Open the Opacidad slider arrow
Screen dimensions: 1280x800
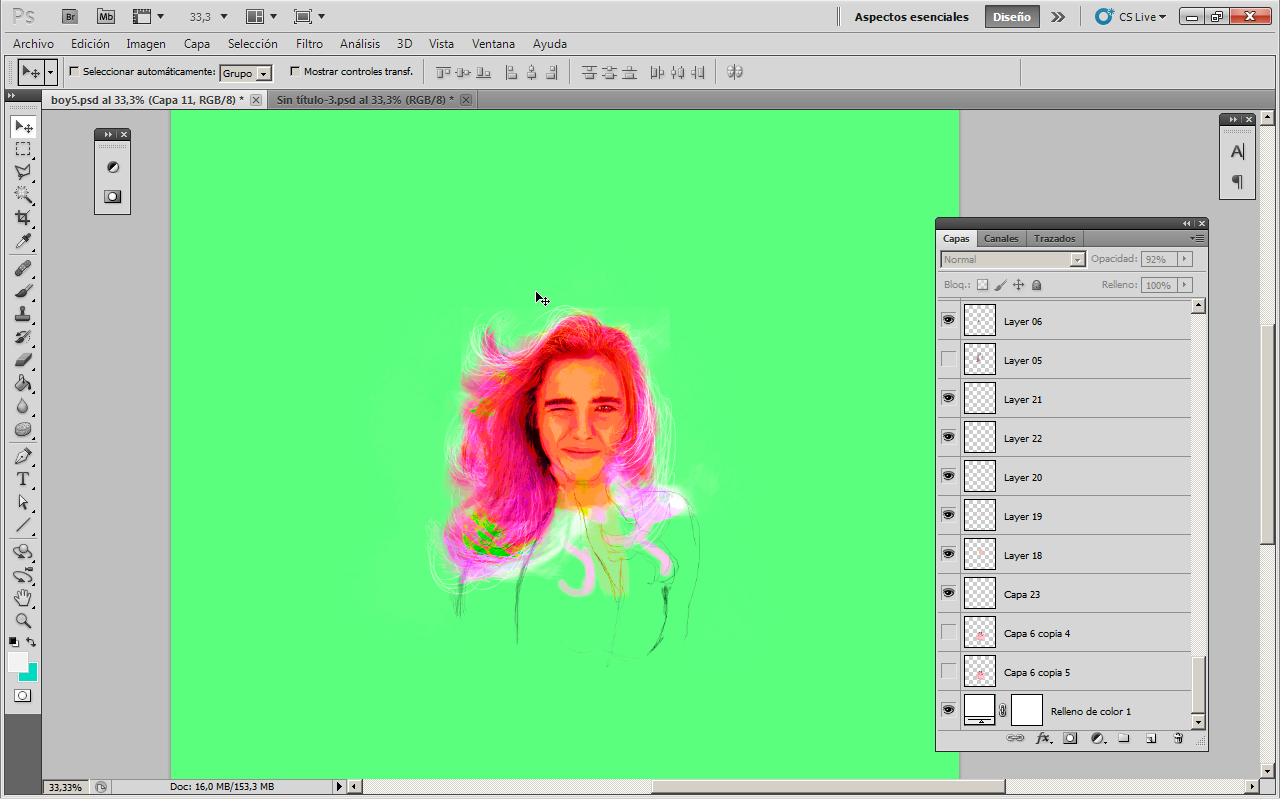(1185, 259)
